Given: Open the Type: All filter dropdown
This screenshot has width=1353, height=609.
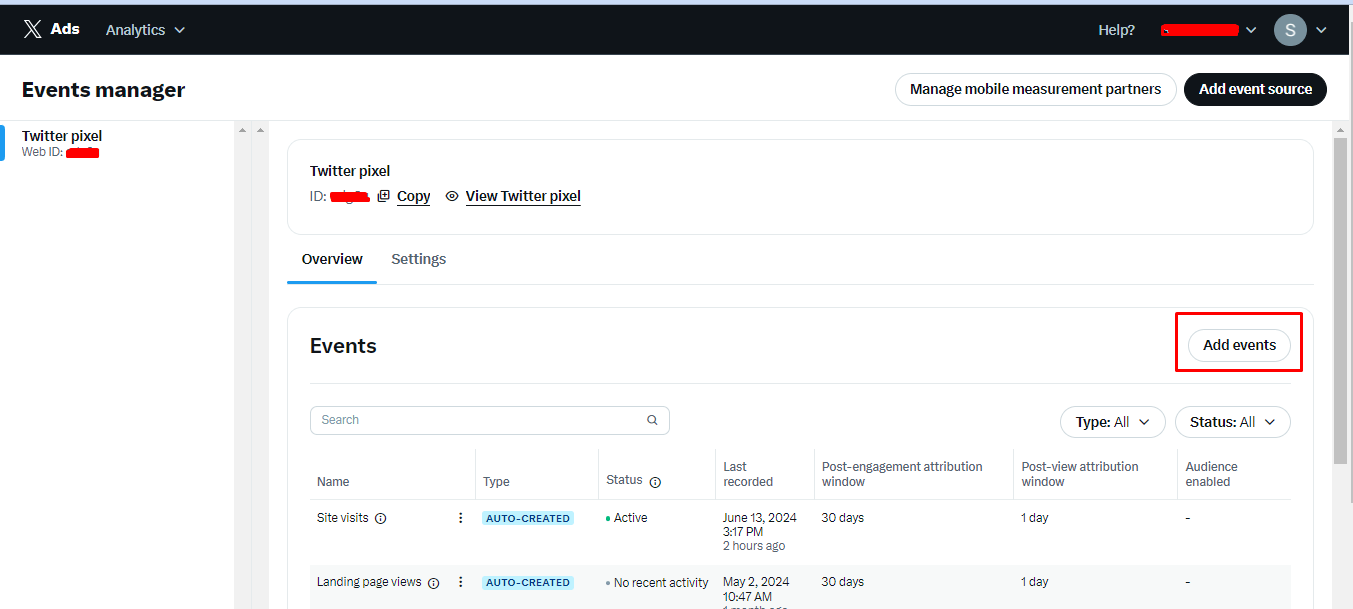Looking at the screenshot, I should coord(1112,422).
